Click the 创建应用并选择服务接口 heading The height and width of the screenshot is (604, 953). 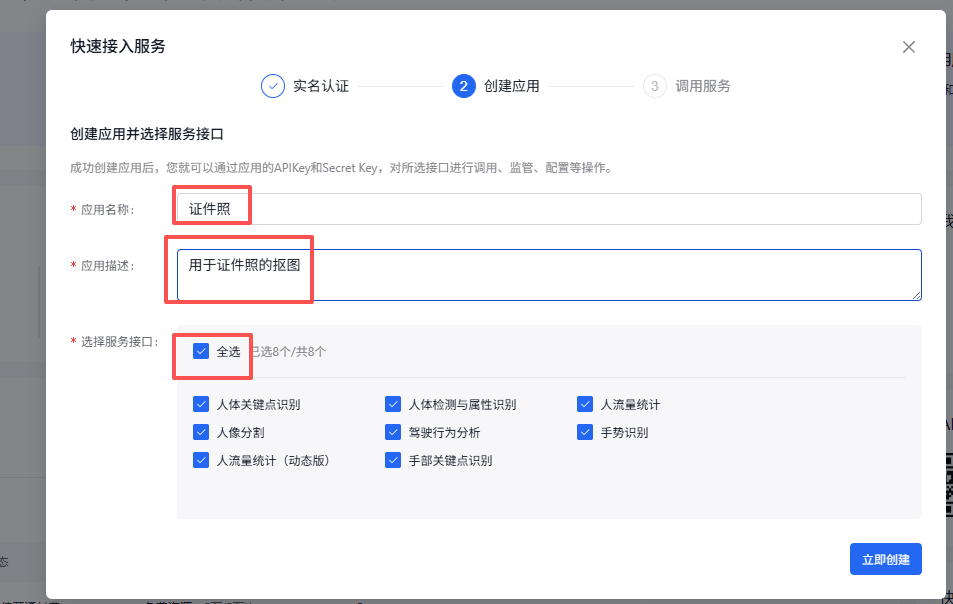(x=146, y=134)
